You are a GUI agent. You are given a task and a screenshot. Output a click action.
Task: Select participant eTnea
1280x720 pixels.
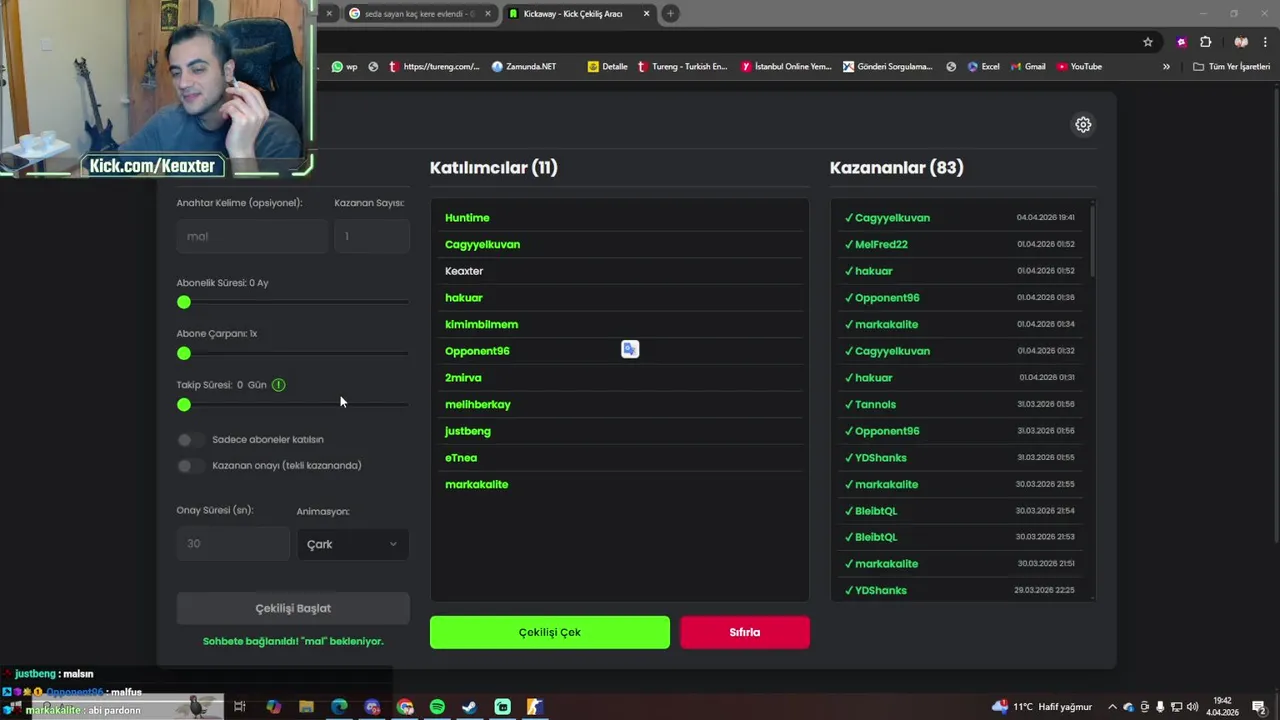pyautogui.click(x=461, y=458)
